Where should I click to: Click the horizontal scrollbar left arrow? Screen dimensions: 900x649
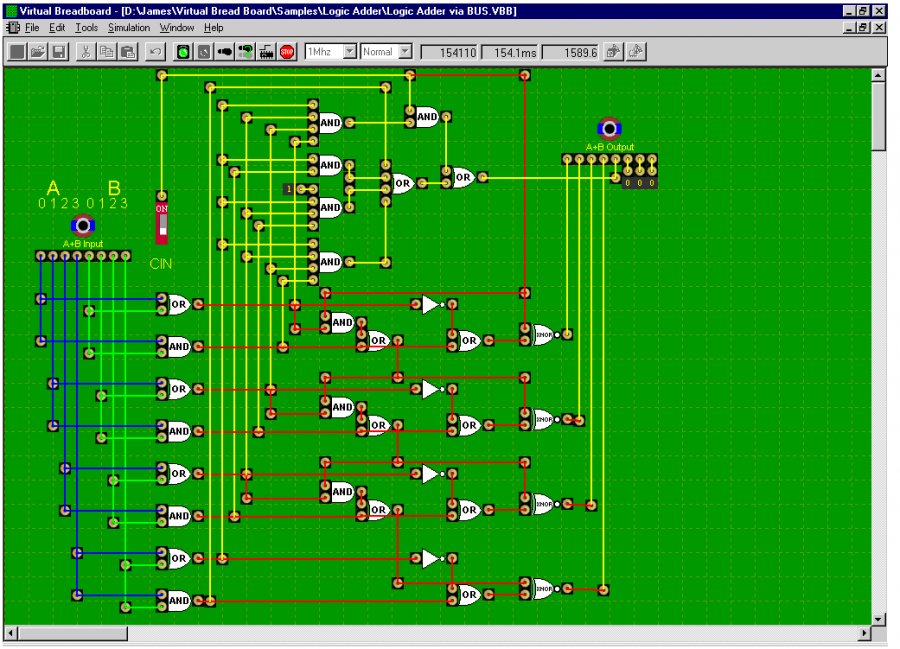(11, 633)
